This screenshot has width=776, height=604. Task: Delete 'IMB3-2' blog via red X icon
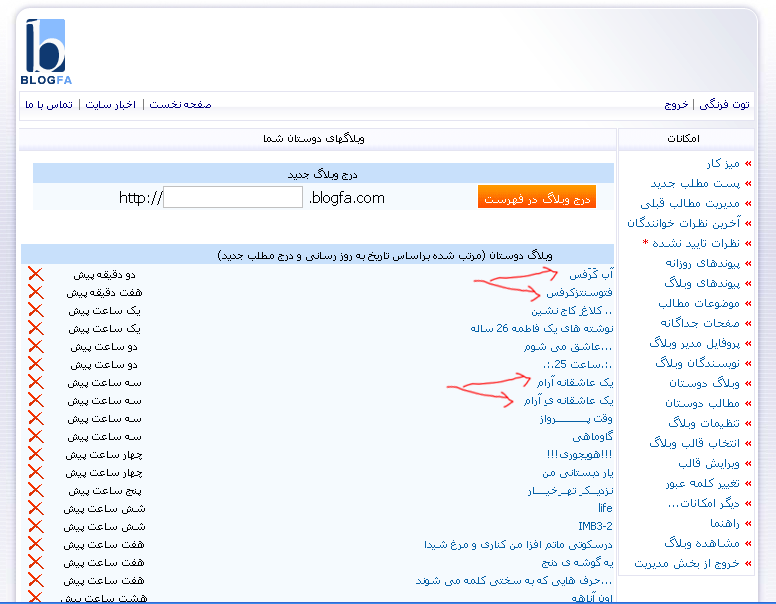(35, 526)
